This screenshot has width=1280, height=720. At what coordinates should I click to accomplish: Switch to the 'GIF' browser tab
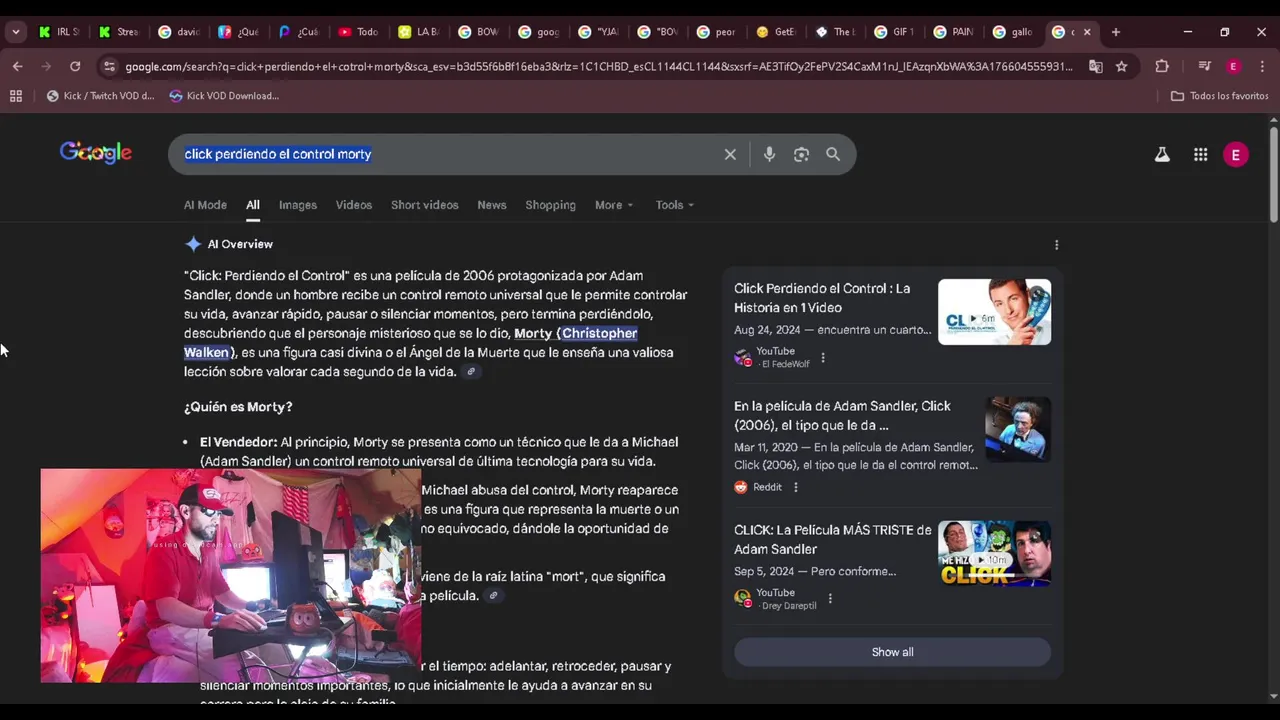[x=893, y=32]
